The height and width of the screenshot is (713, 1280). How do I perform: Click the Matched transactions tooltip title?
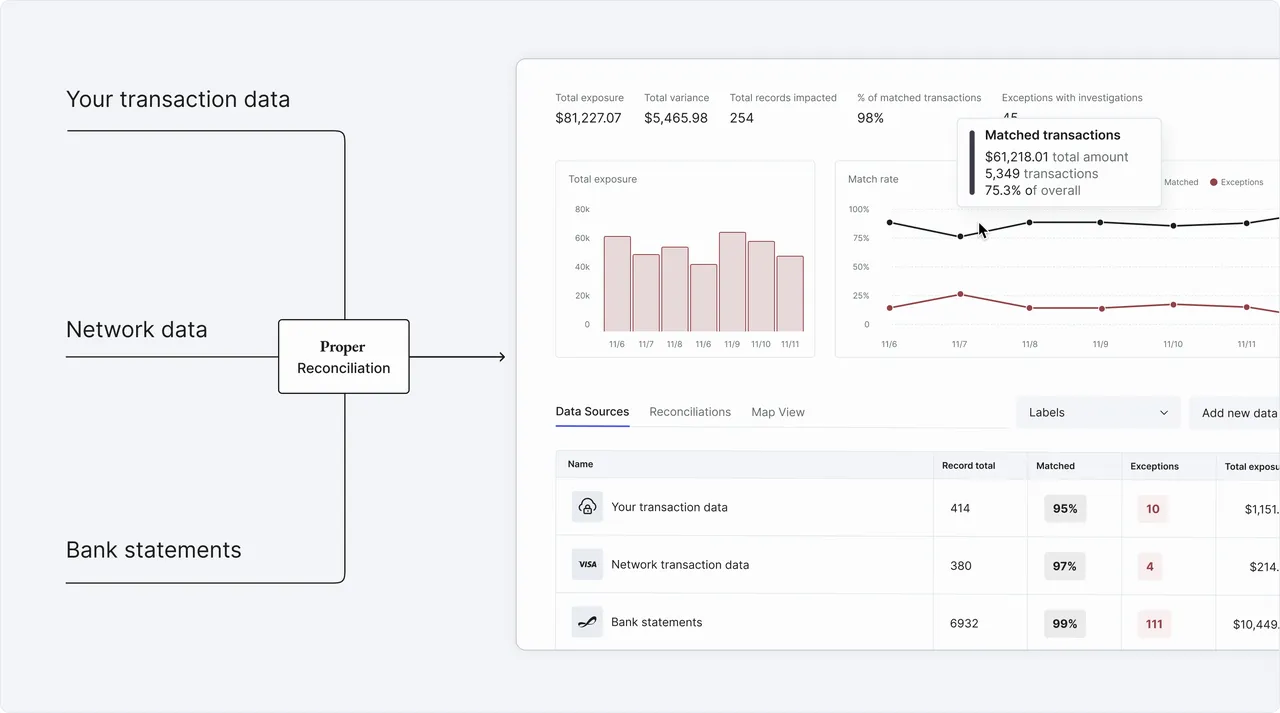tap(1052, 135)
